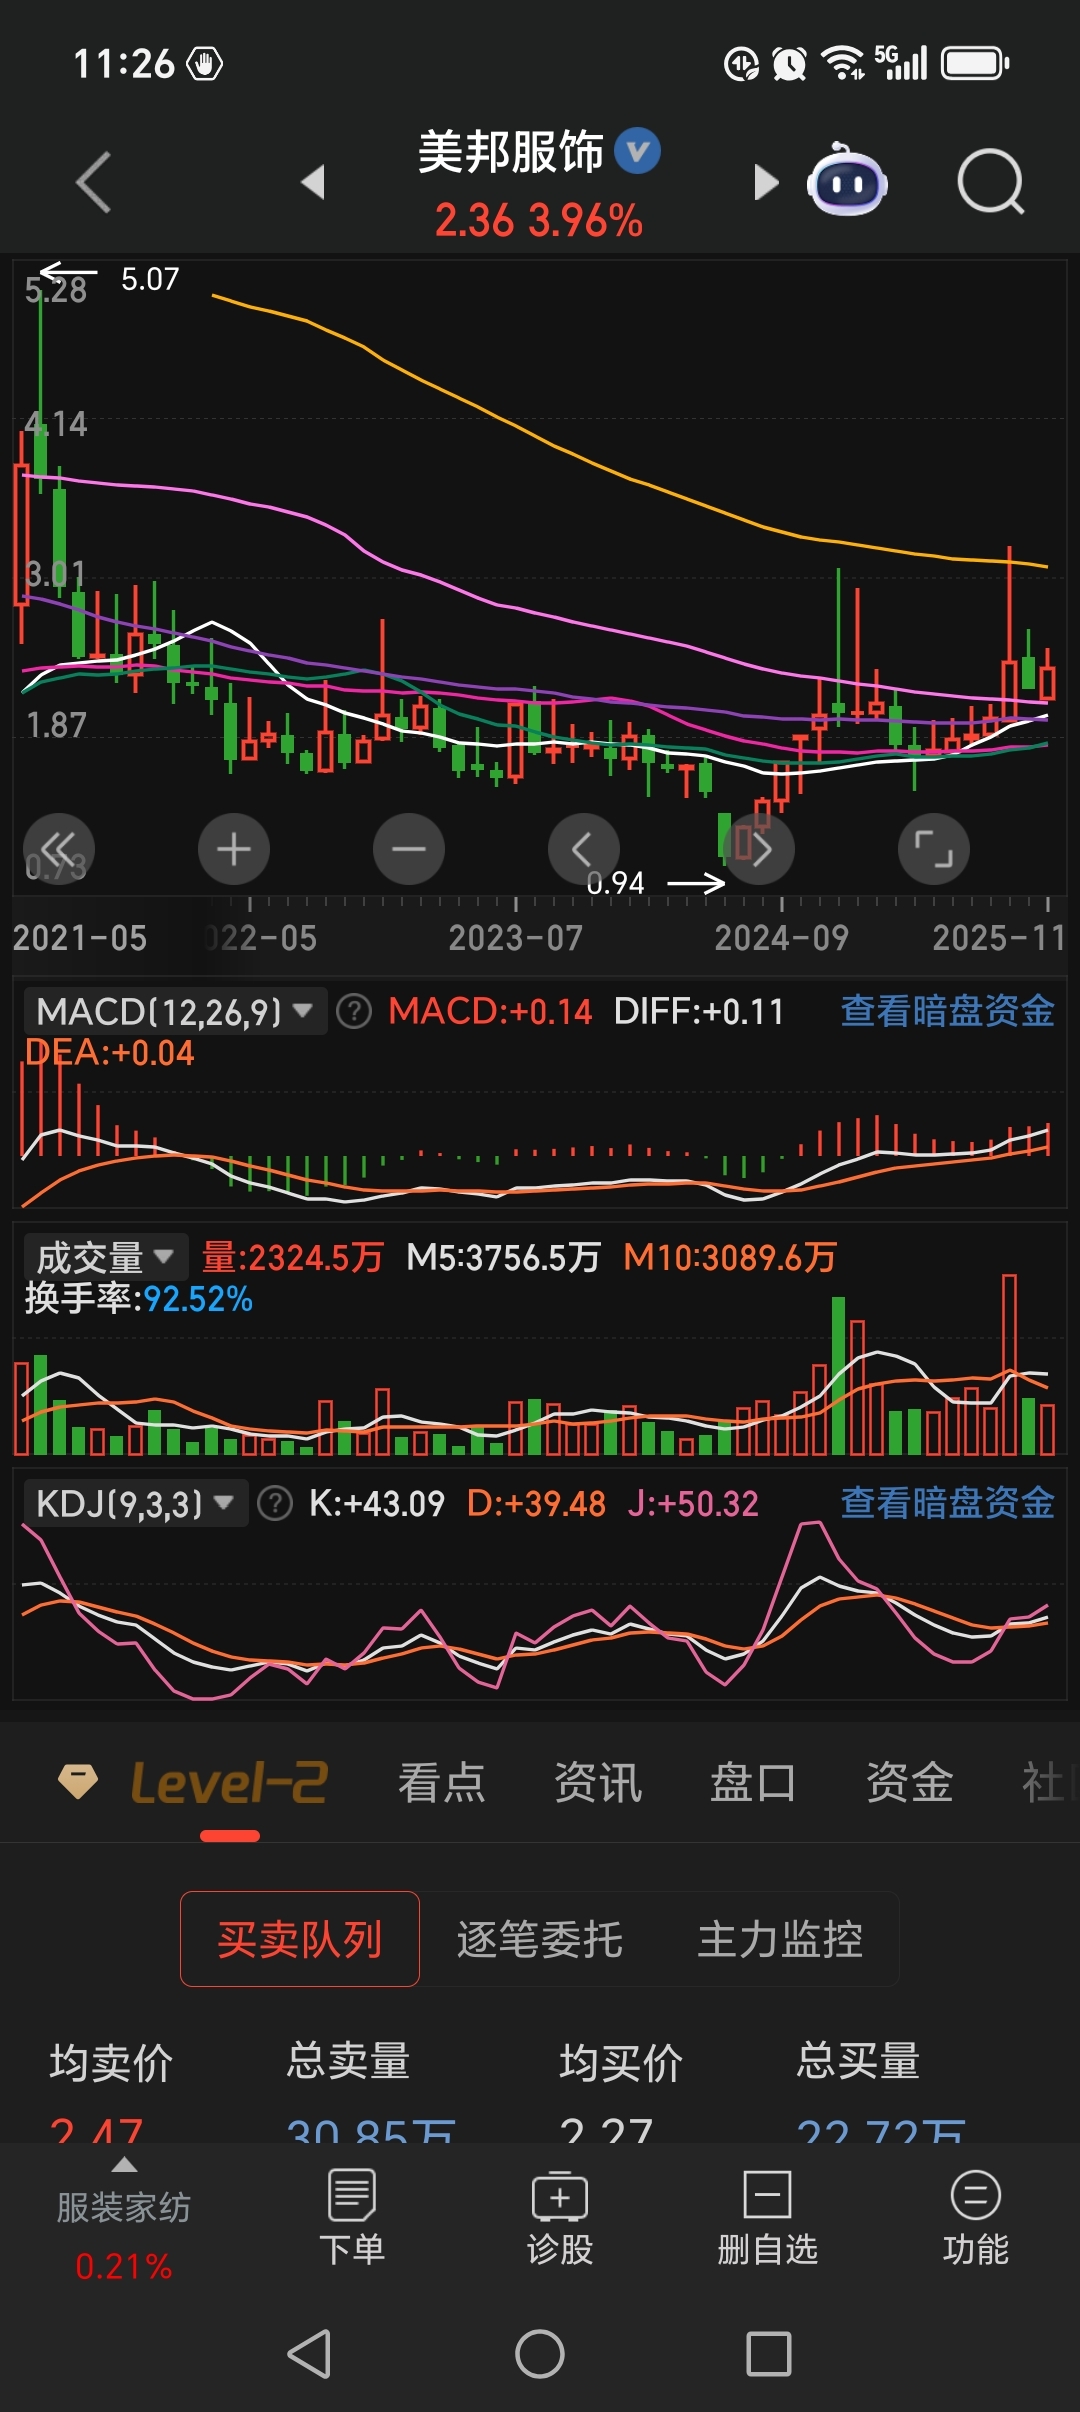This screenshot has width=1080, height=2412.
Task: Select 逐笔委托 sub-tab
Action: [540, 1939]
